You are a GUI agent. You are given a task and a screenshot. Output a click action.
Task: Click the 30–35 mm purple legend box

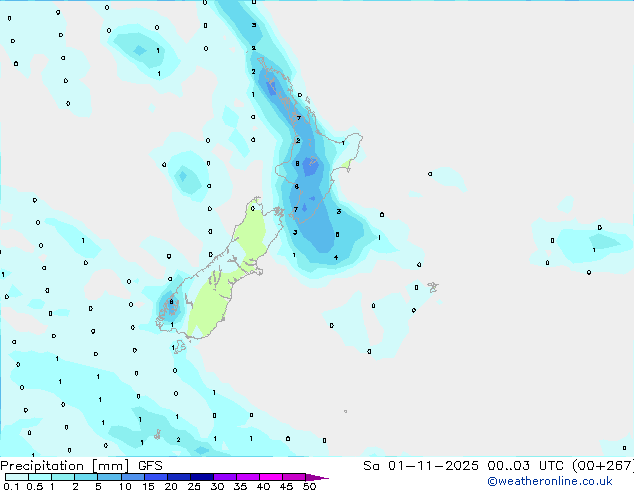pos(225,477)
